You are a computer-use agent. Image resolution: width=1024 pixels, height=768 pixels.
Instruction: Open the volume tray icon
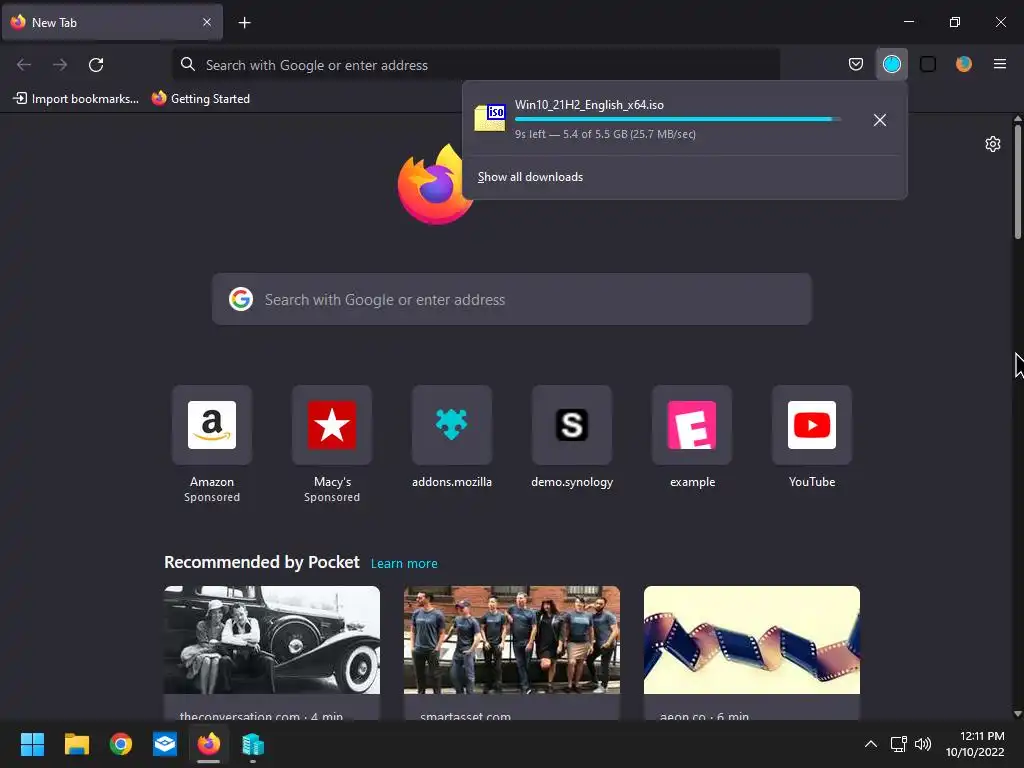(x=923, y=744)
